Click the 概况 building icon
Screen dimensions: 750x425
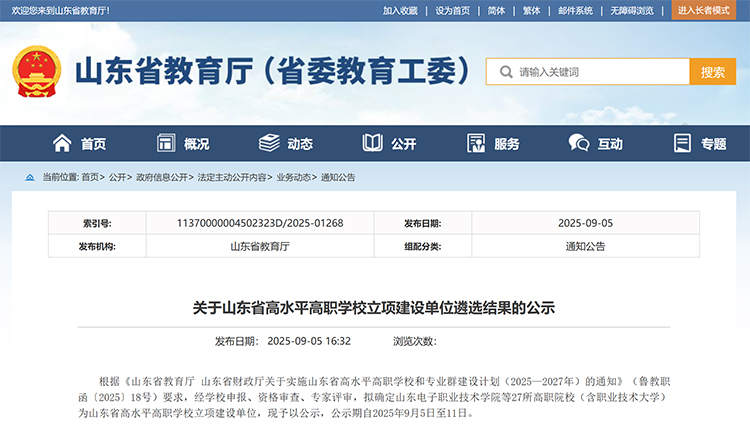166,143
